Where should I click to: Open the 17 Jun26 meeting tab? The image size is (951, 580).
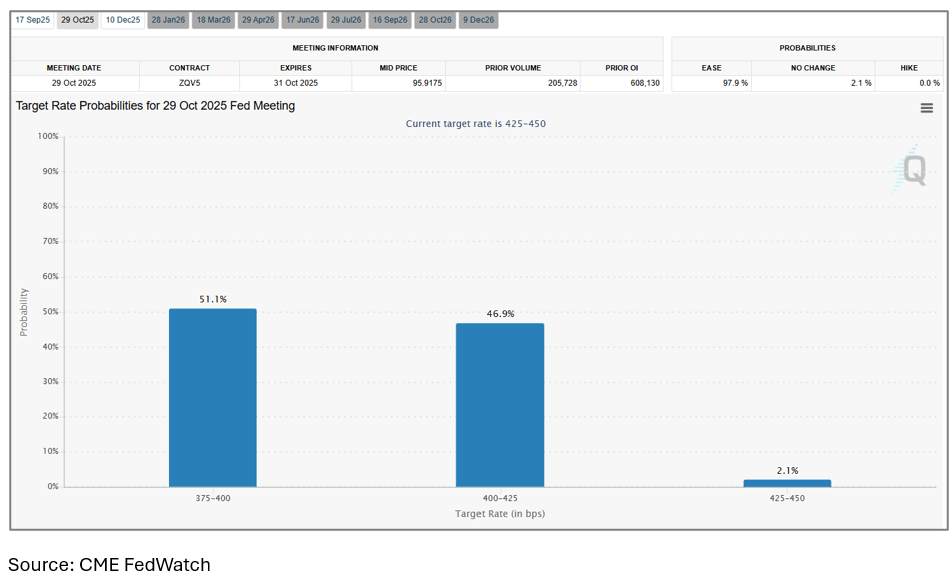pyautogui.click(x=302, y=20)
